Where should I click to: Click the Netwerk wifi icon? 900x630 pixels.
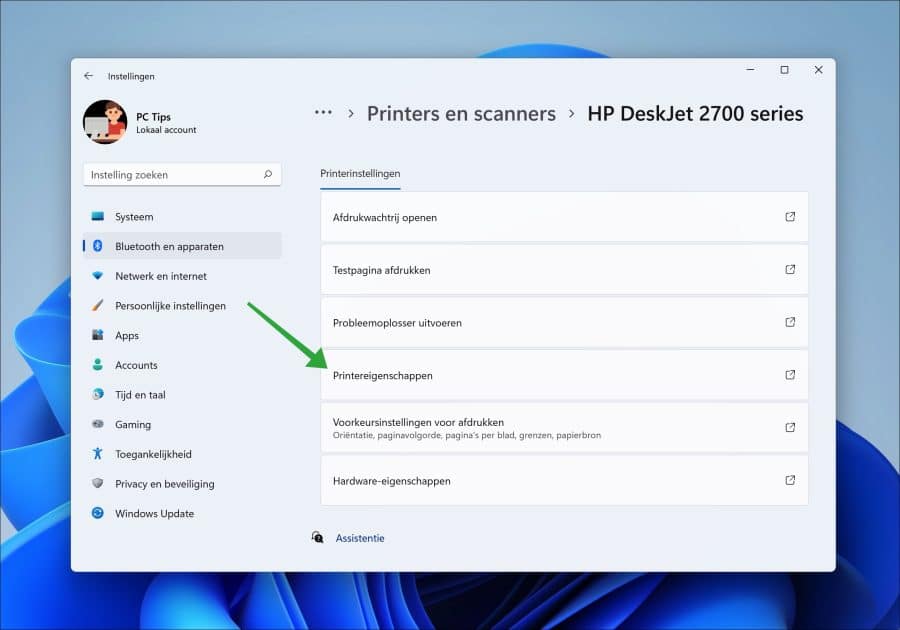click(98, 276)
